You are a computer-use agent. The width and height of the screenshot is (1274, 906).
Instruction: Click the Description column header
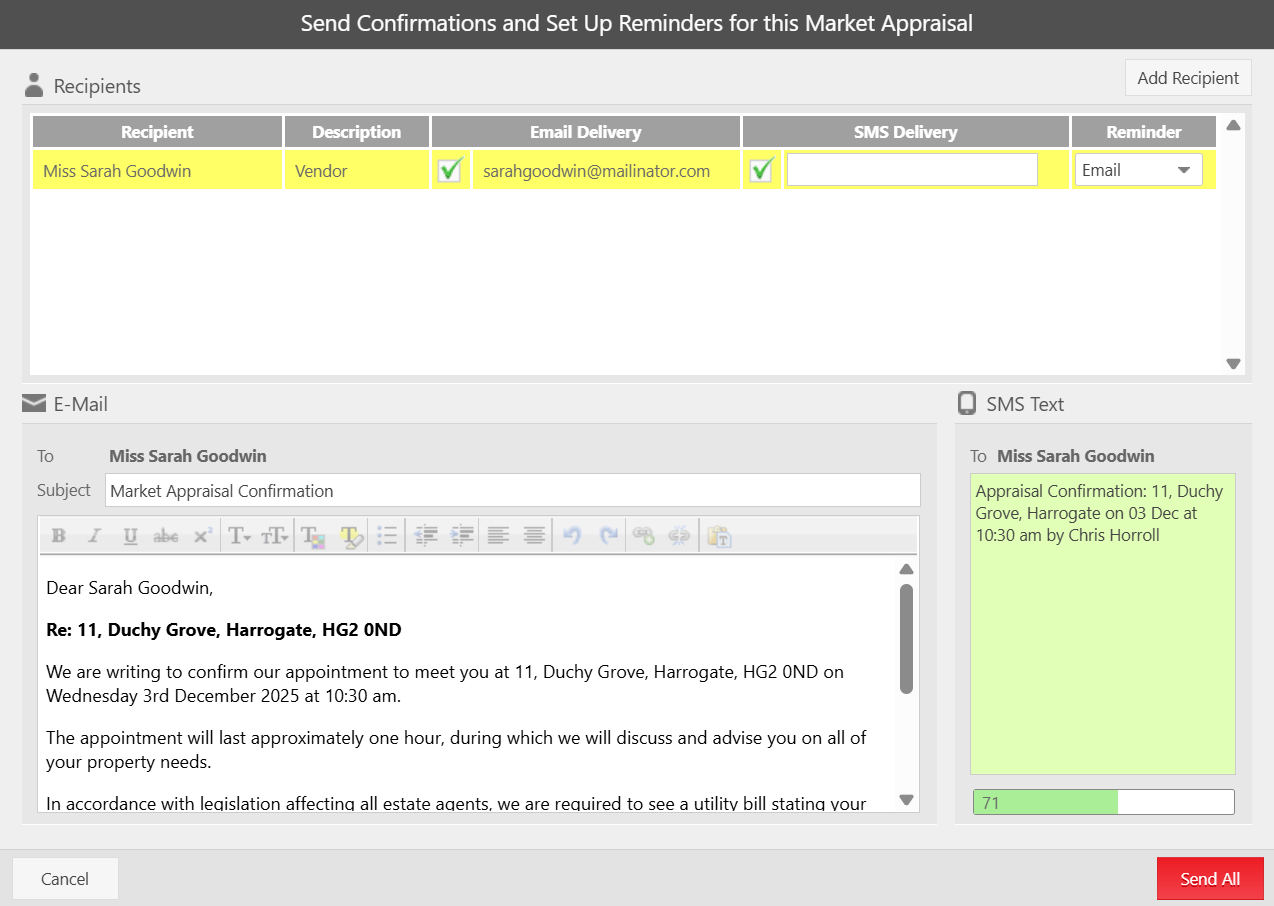click(357, 132)
